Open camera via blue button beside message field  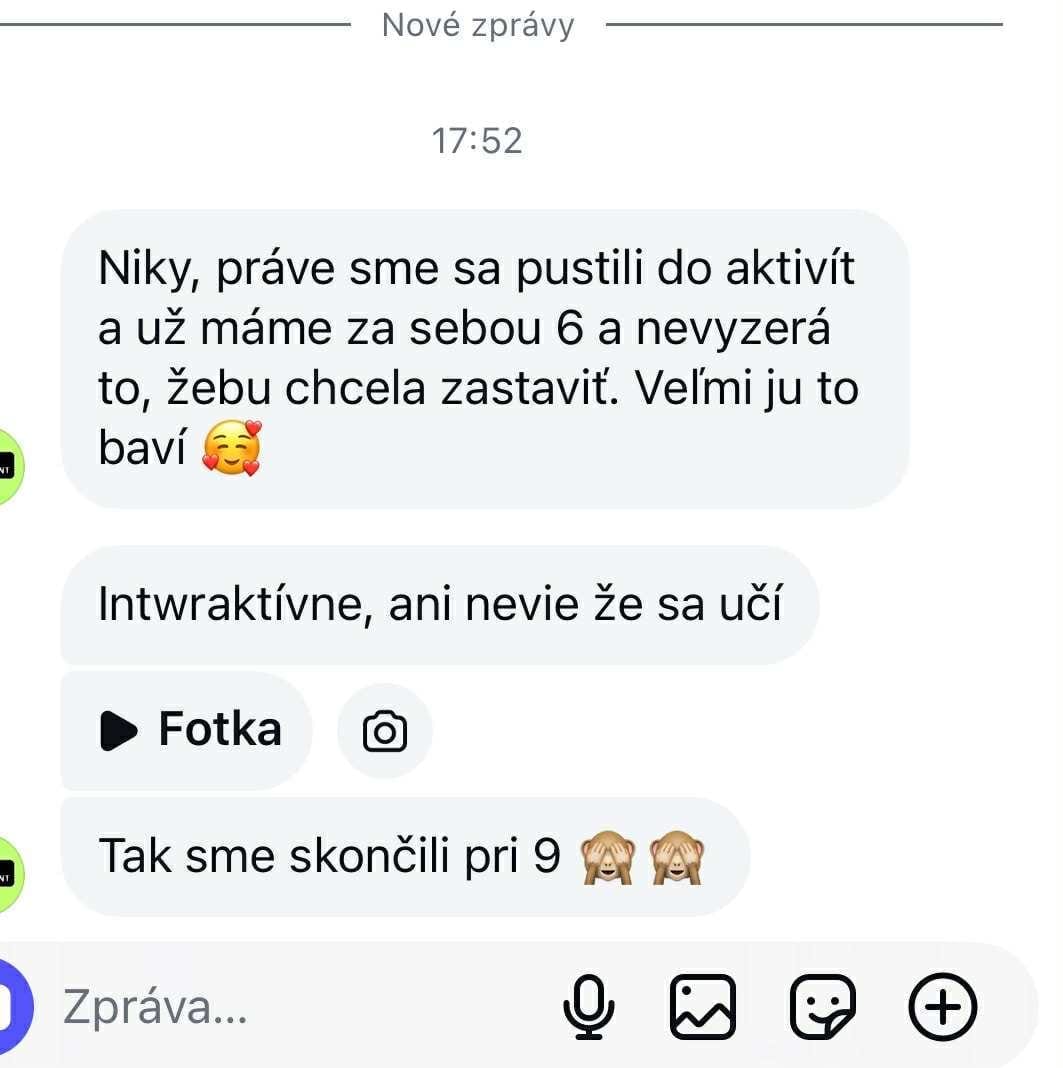click(14, 1007)
